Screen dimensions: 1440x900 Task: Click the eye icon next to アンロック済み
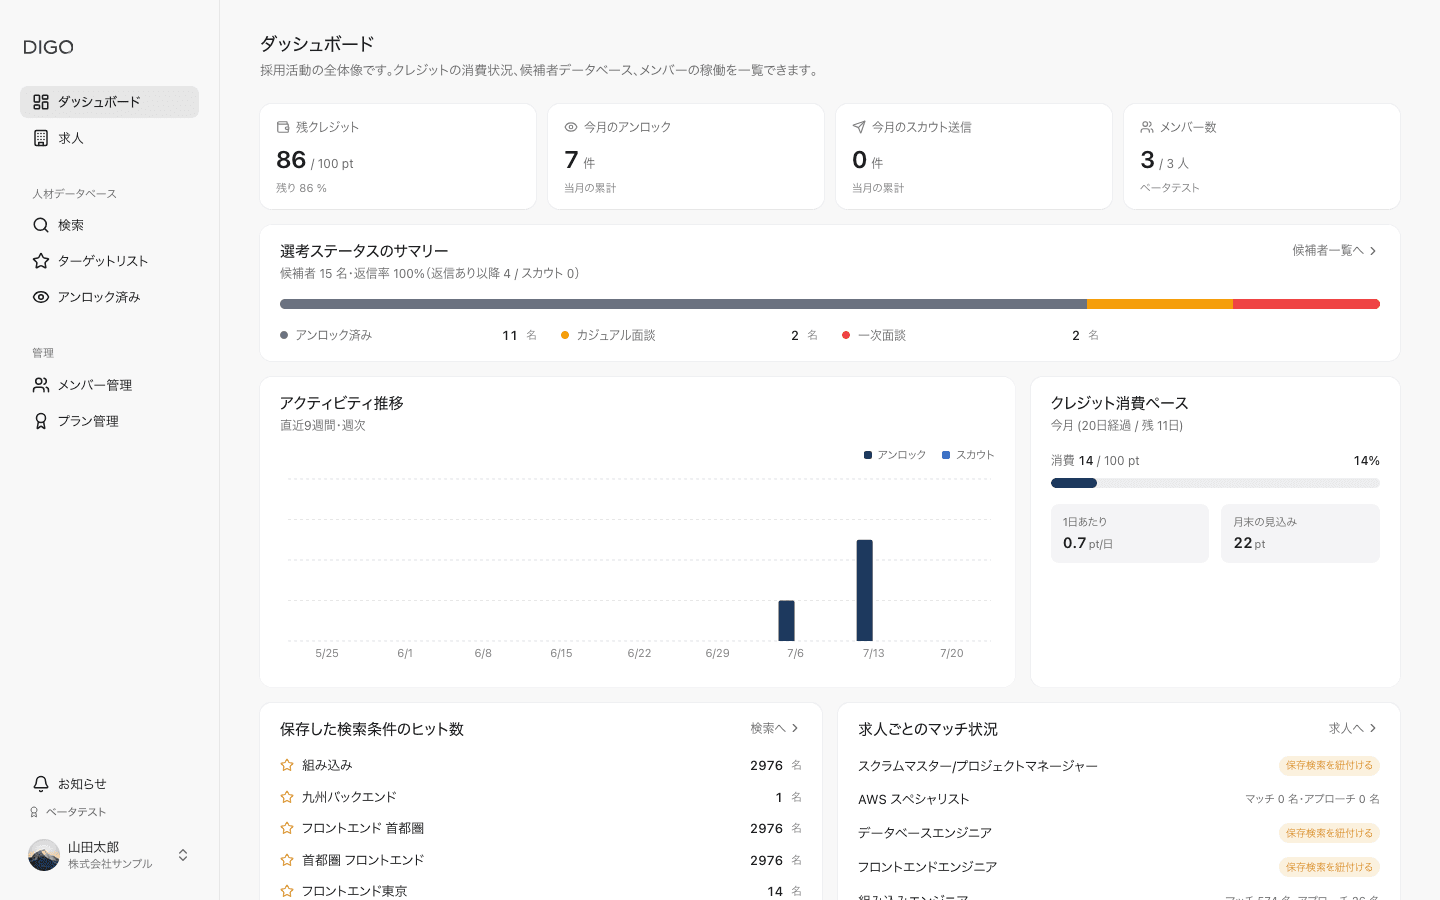(x=41, y=297)
